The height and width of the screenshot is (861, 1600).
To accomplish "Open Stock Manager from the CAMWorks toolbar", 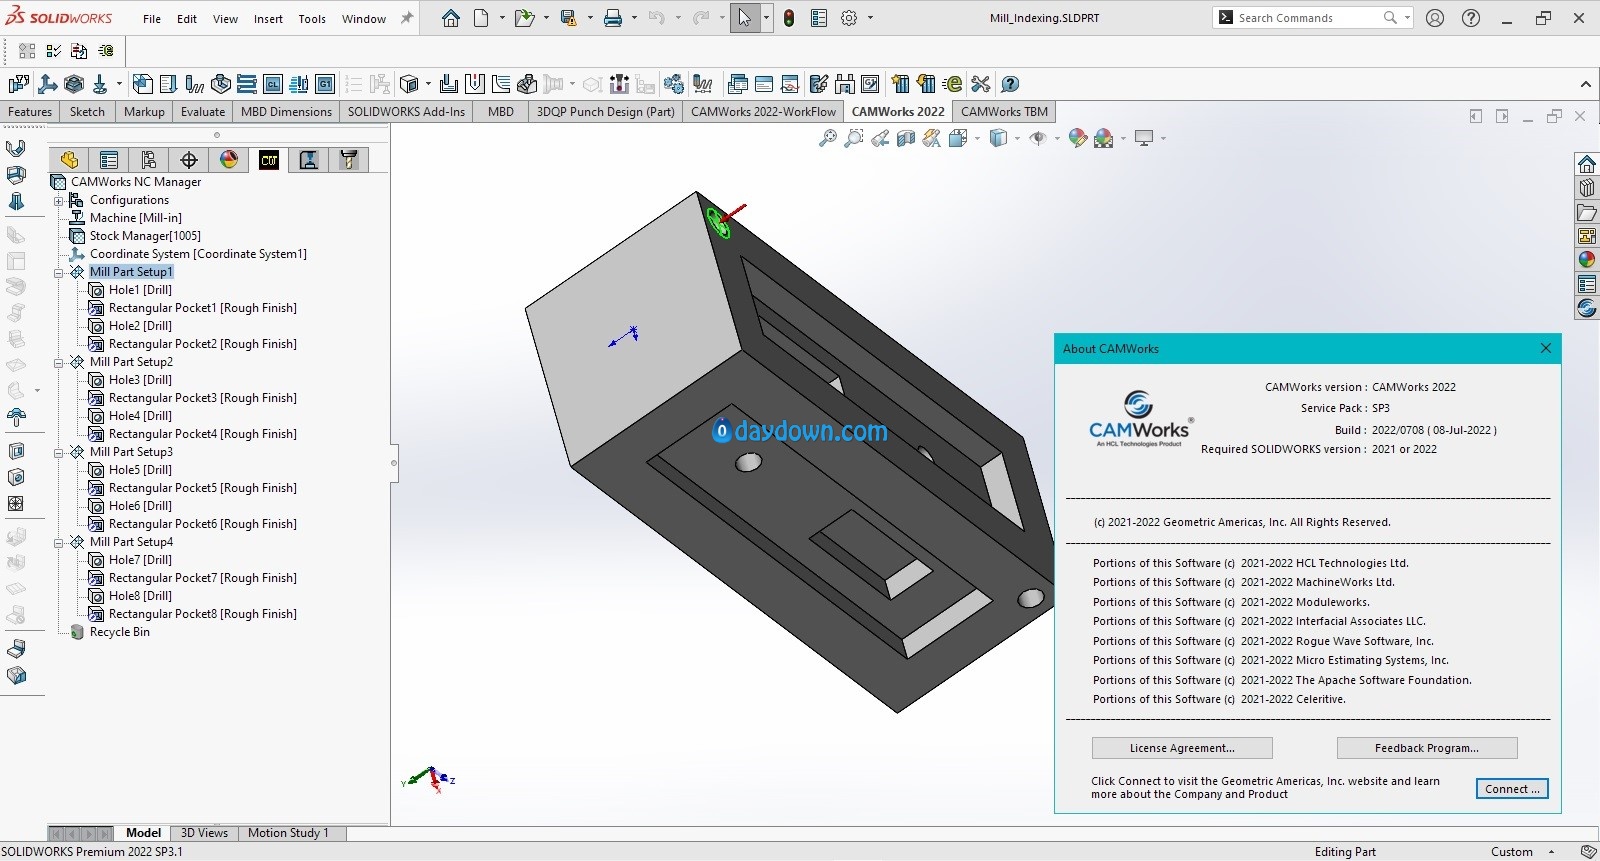I will (73, 84).
